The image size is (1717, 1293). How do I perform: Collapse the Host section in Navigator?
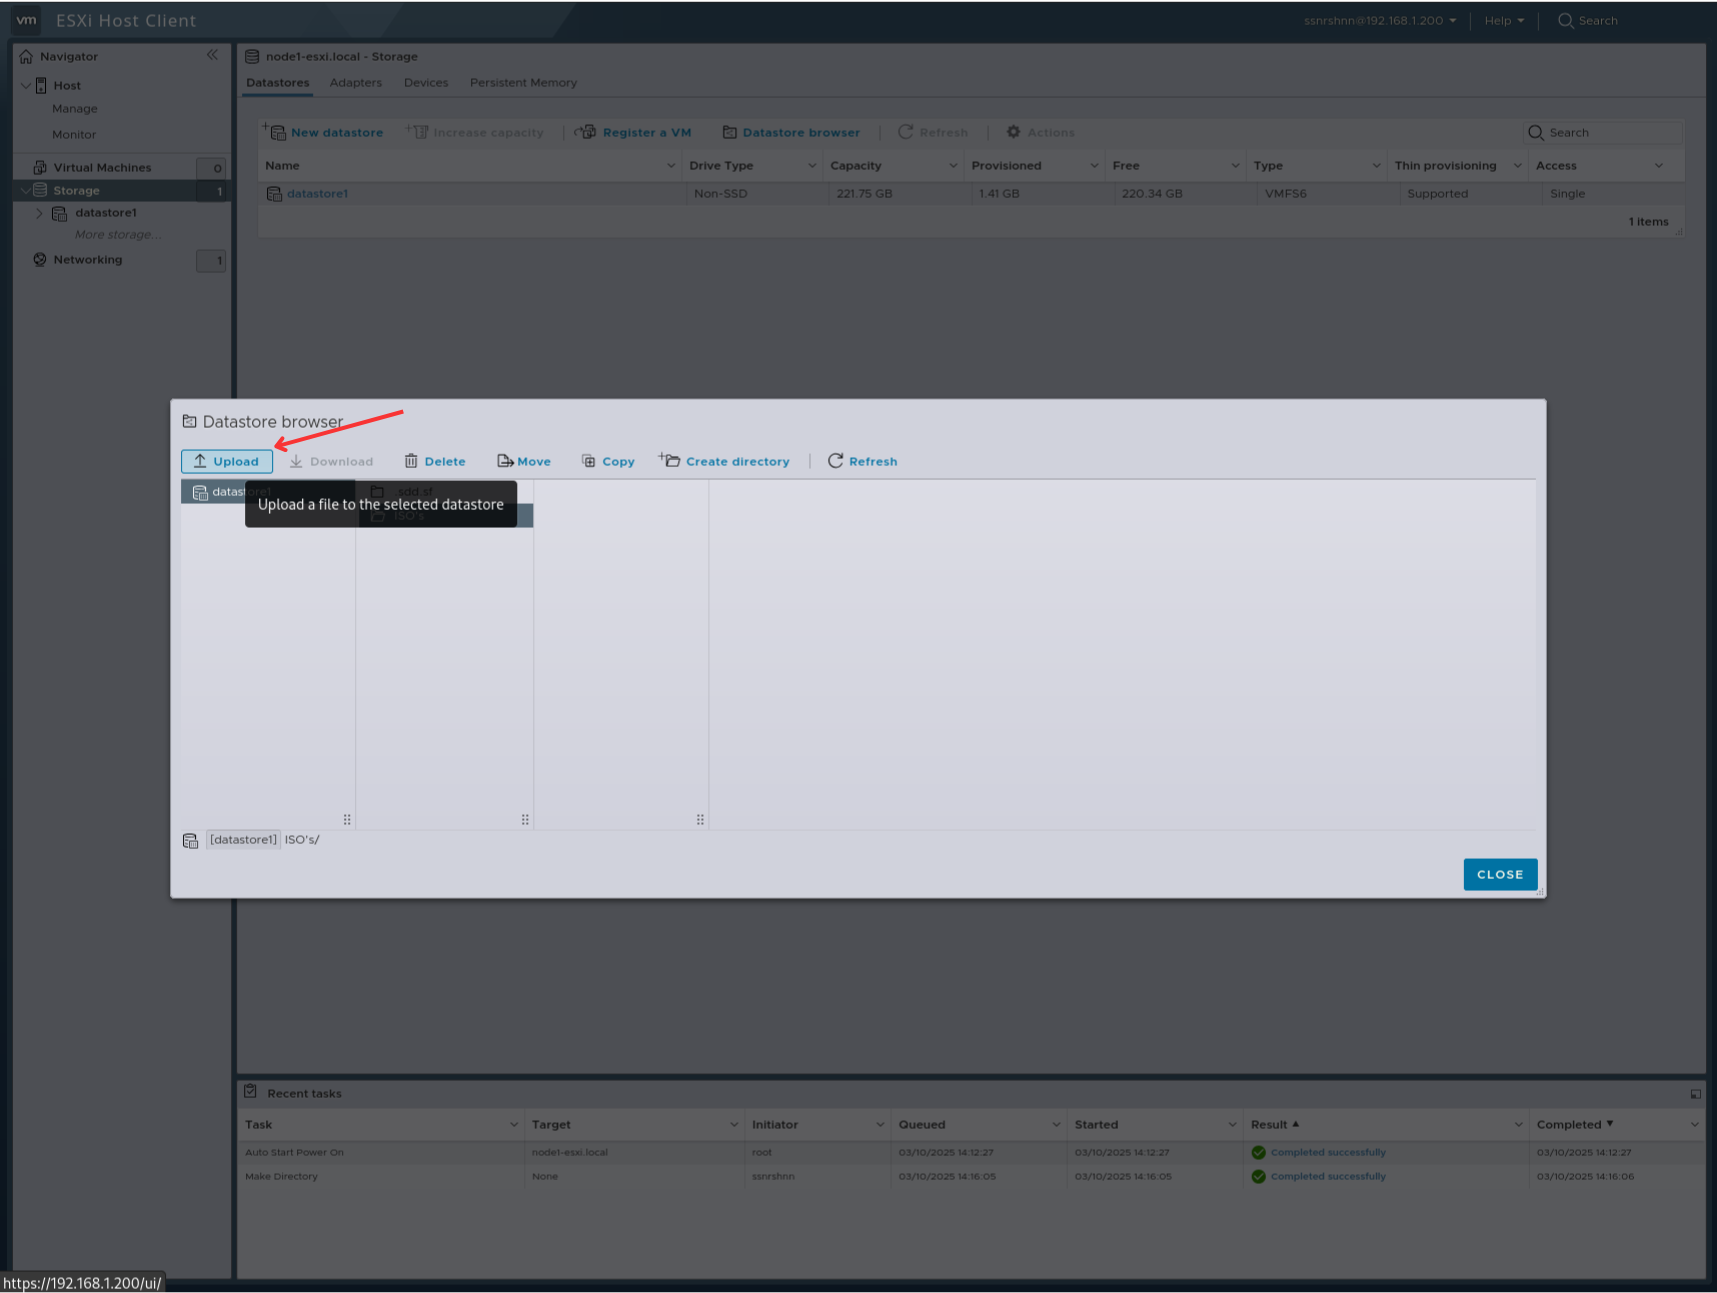[25, 85]
